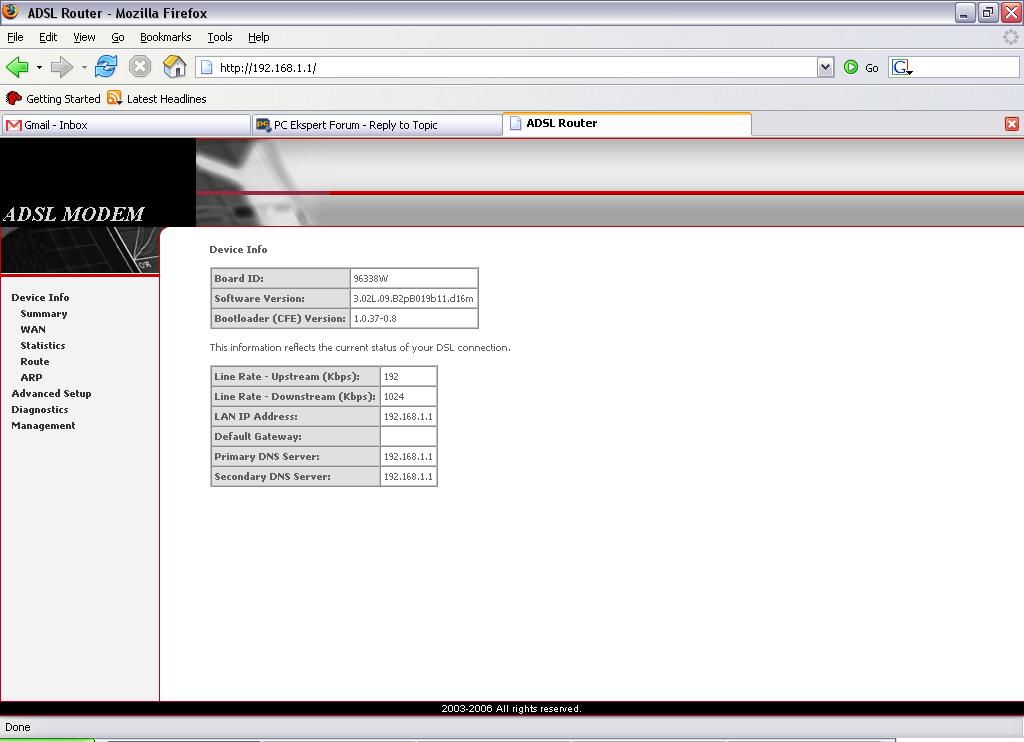Close the current tab with red X
This screenshot has width=1024, height=742.
(x=1011, y=124)
